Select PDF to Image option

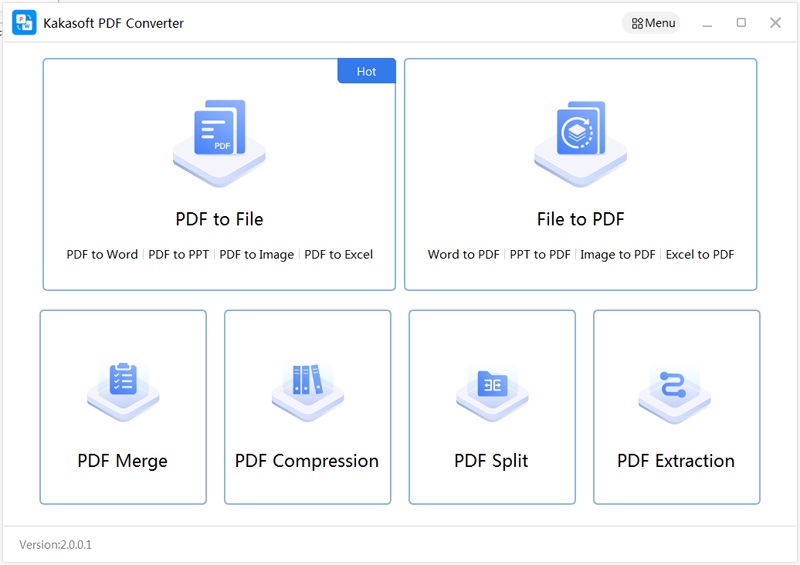(257, 254)
